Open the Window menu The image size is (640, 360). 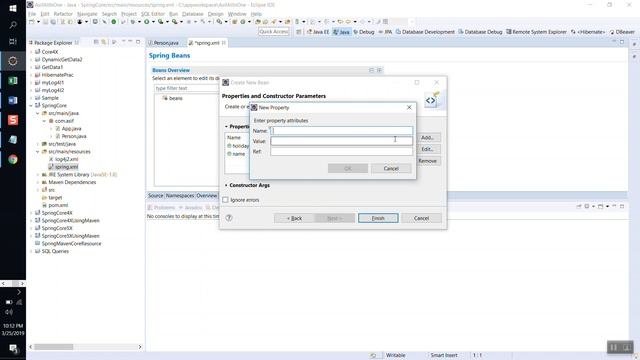[237, 14]
